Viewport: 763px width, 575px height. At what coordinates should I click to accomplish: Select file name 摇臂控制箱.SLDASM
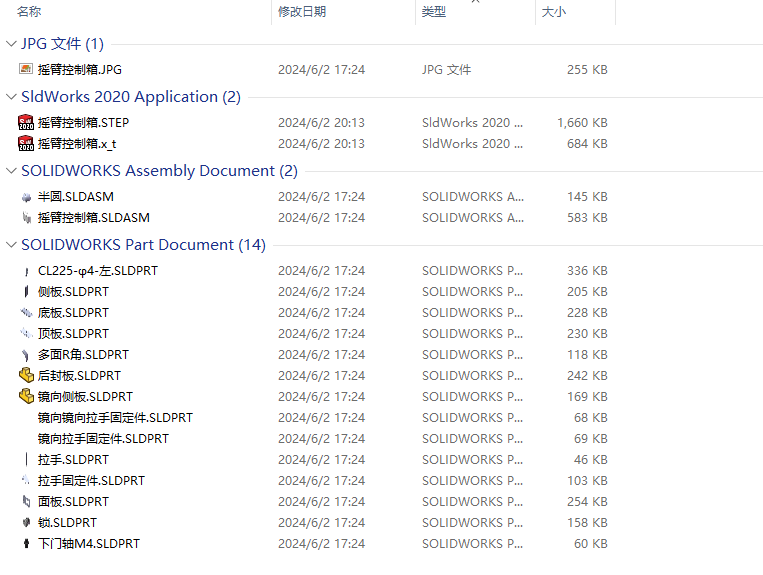93,217
